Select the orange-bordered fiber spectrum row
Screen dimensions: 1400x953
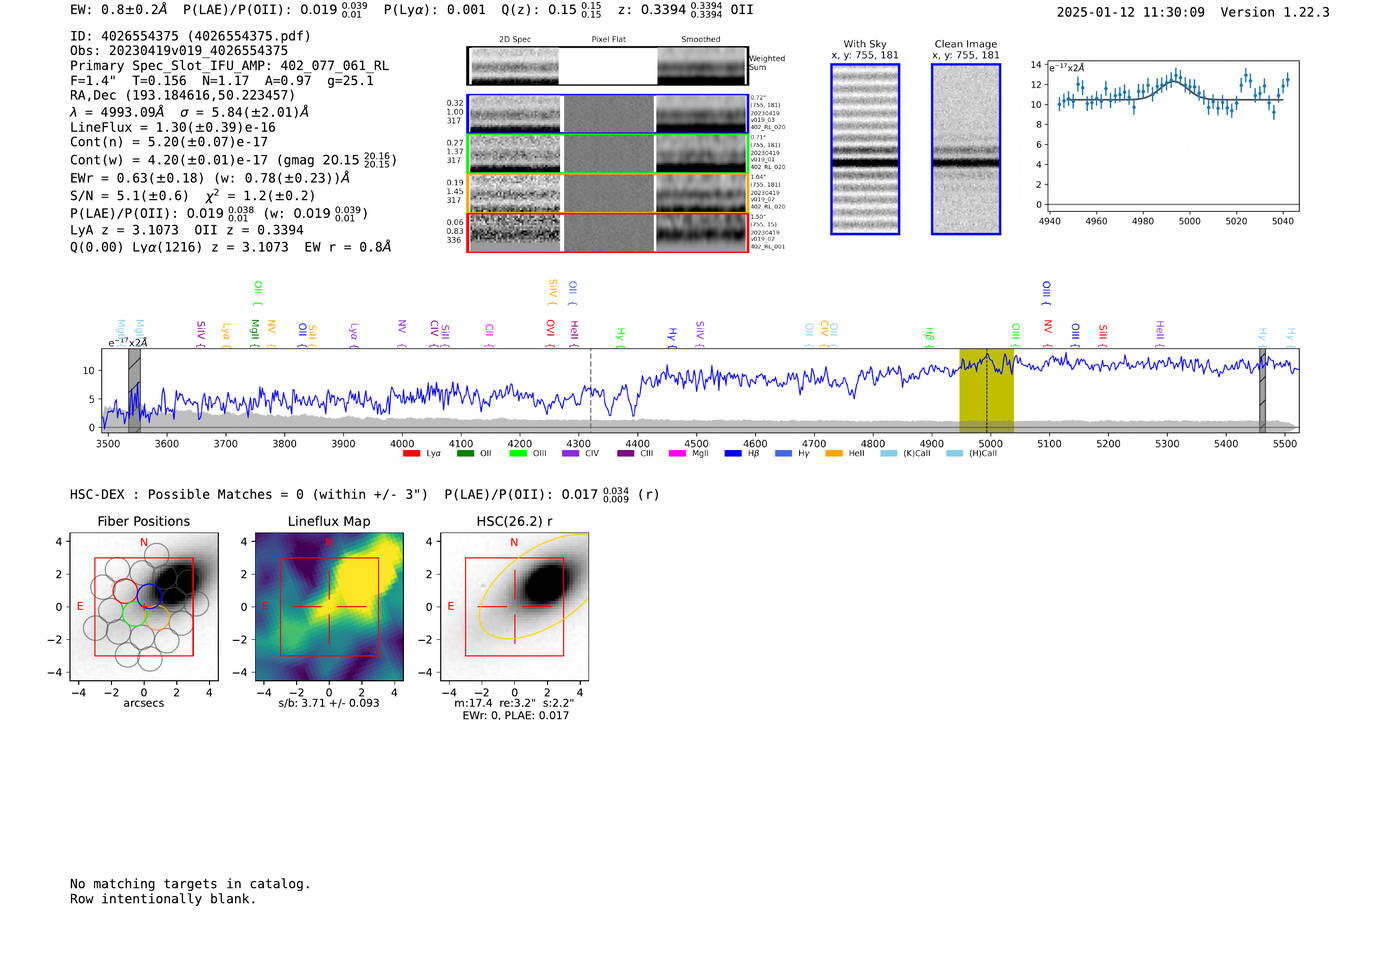608,193
